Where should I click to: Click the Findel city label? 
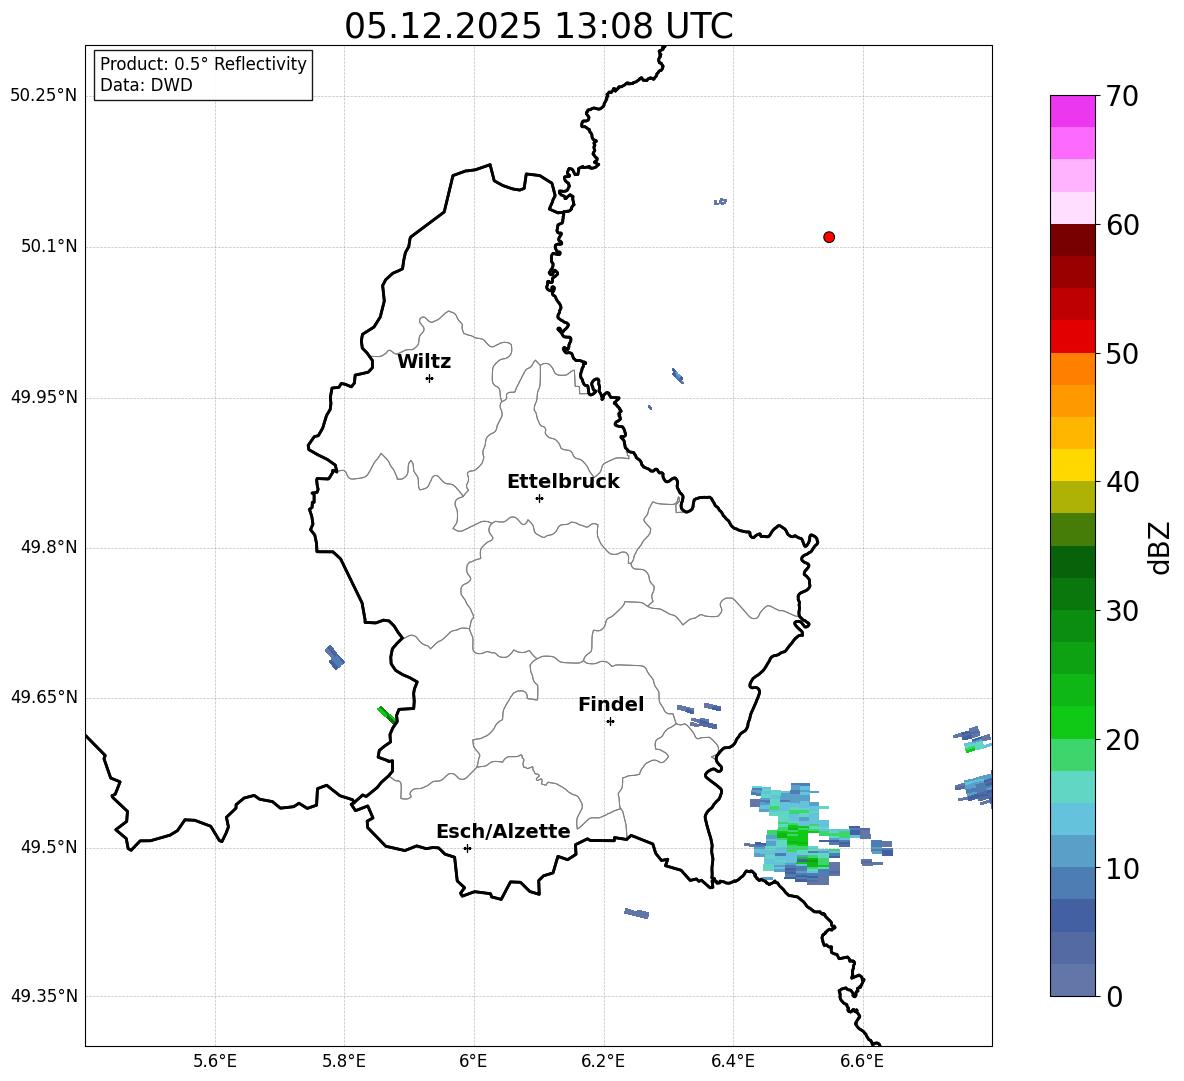tap(611, 705)
